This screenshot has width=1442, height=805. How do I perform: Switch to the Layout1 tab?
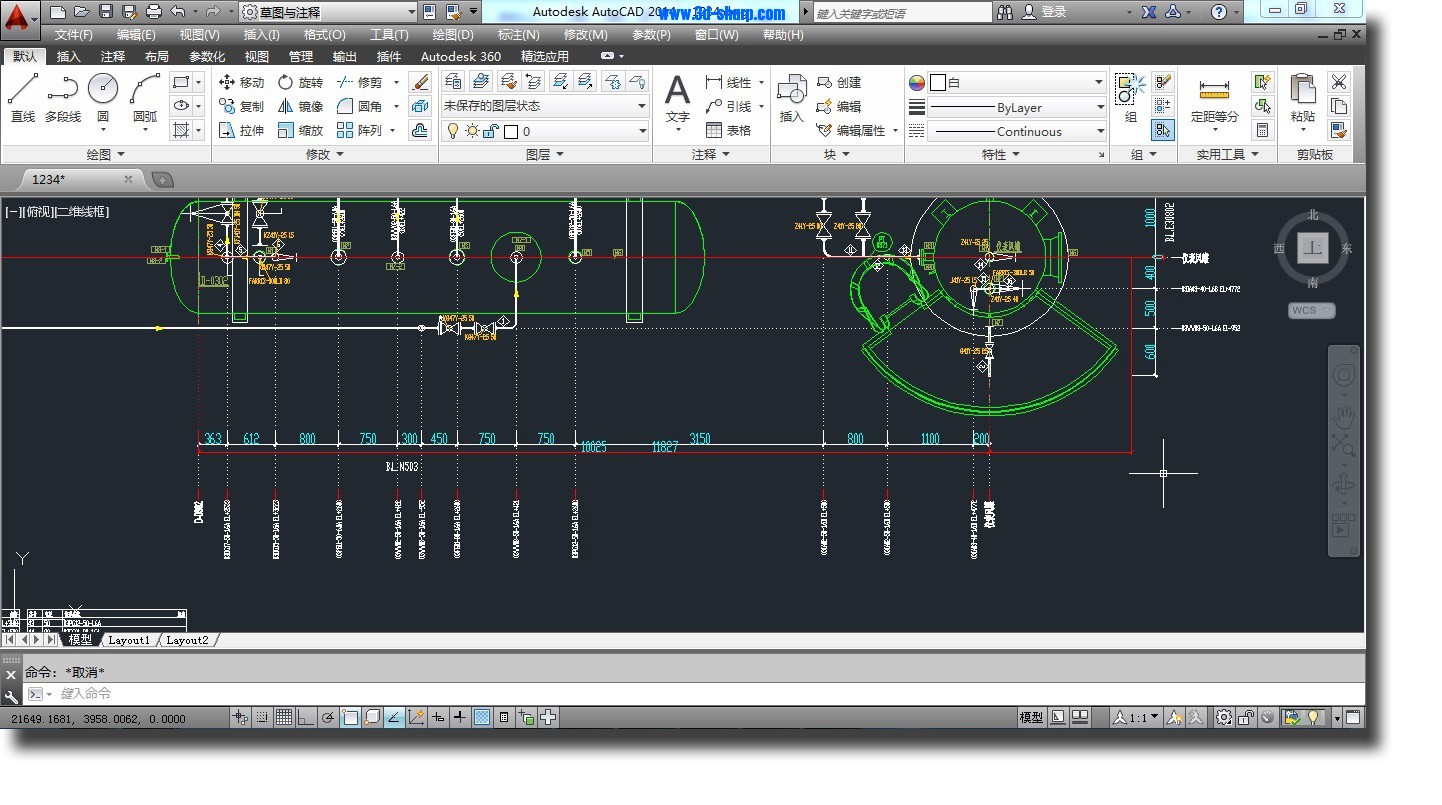pos(129,640)
